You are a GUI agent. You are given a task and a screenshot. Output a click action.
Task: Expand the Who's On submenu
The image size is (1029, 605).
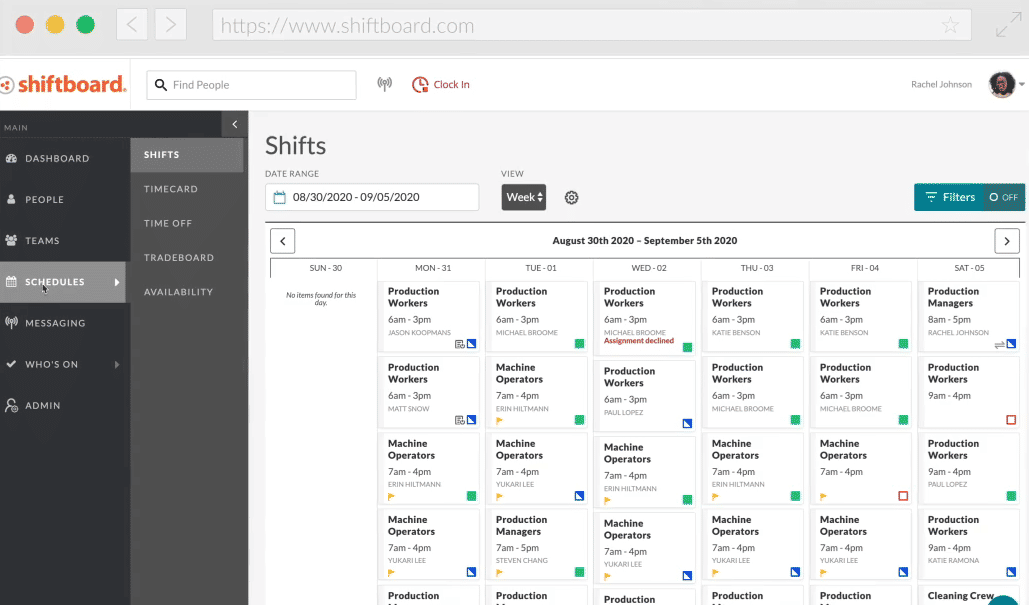pos(117,365)
